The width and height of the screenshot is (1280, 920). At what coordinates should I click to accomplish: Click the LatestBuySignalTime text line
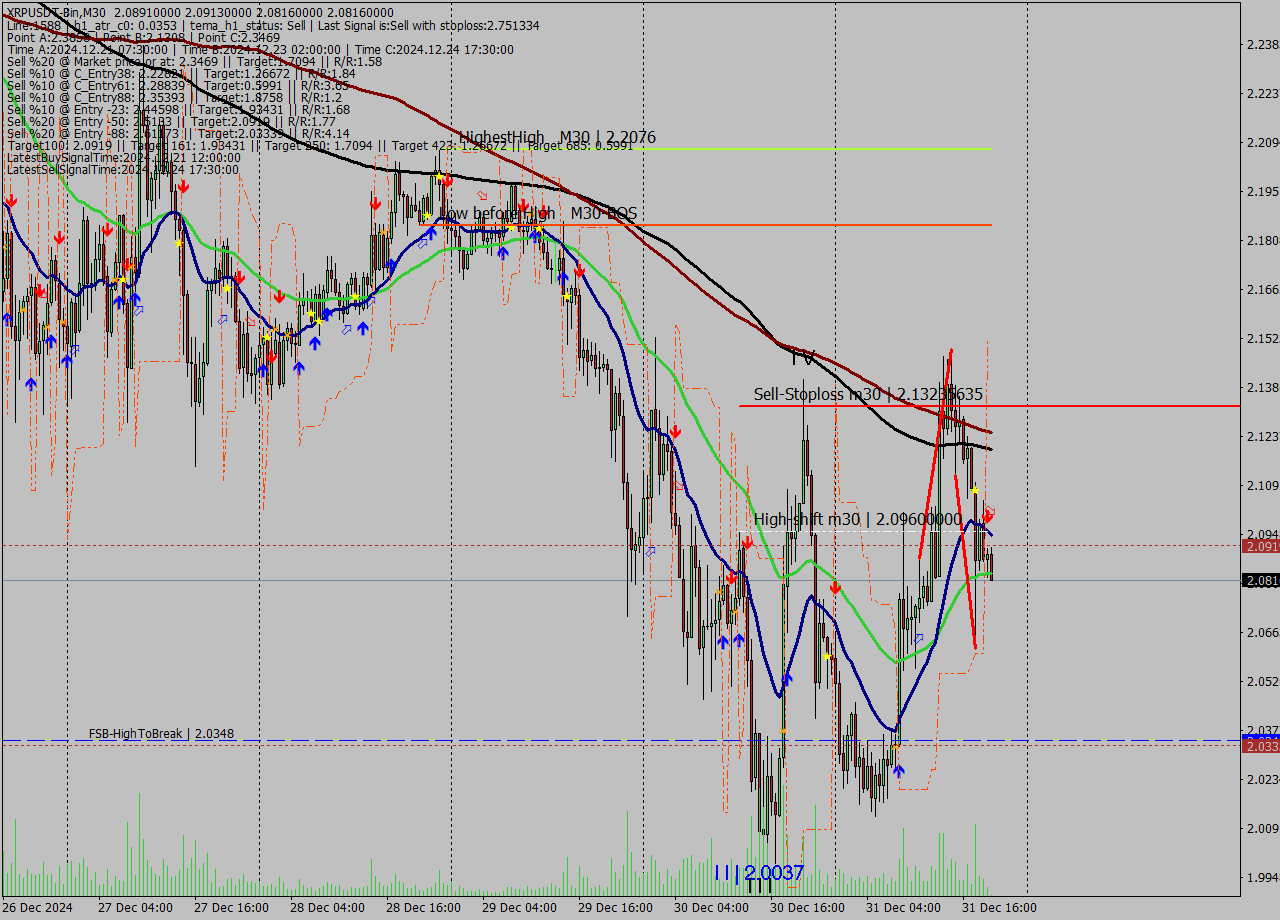124,157
